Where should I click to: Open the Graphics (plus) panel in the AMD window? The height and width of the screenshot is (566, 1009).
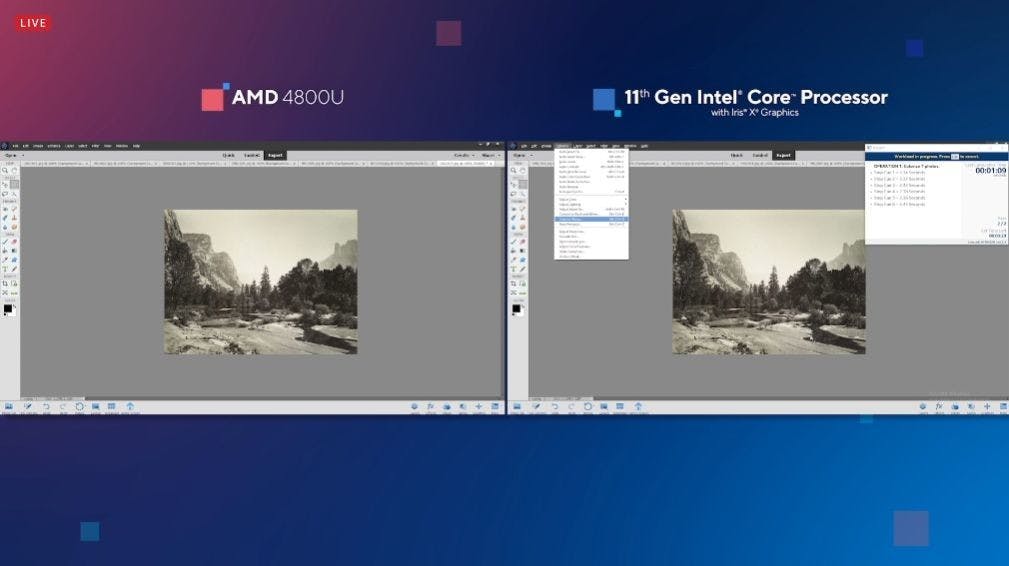[x=479, y=406]
